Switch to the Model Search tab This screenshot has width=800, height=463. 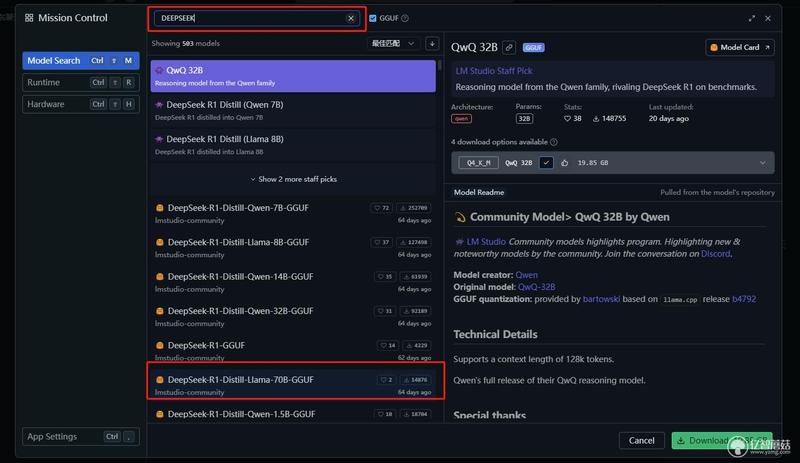(81, 60)
